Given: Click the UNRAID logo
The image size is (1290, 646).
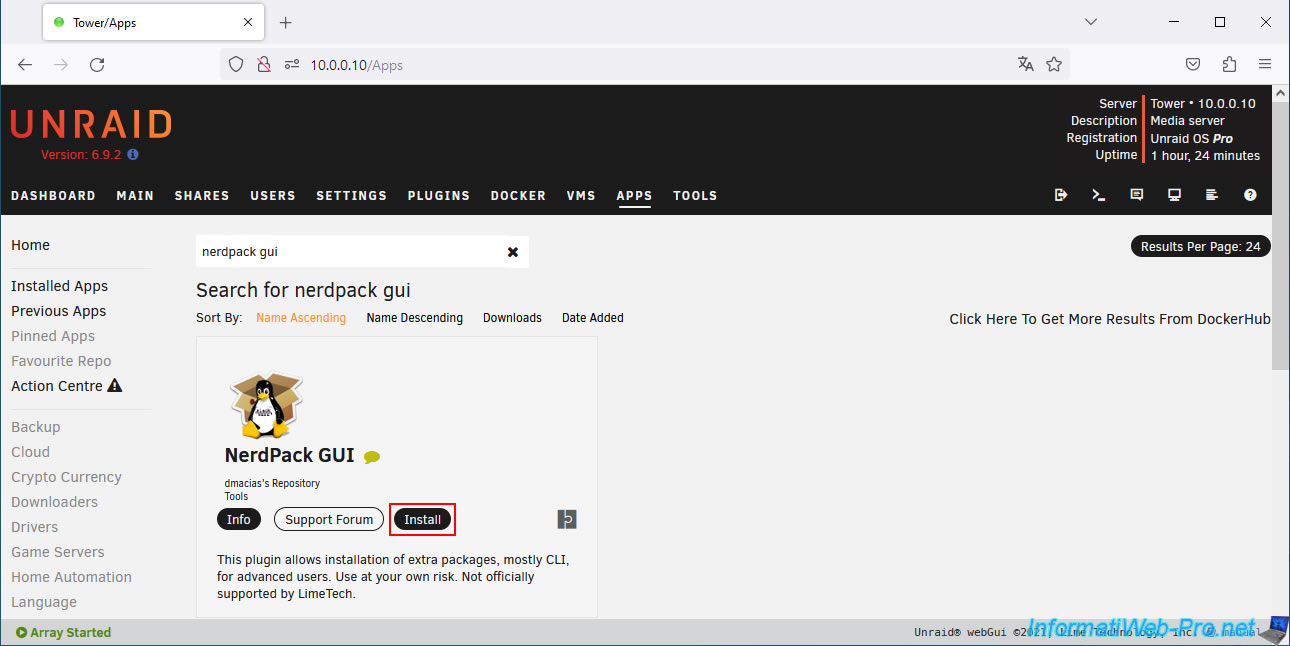Looking at the screenshot, I should (x=91, y=124).
